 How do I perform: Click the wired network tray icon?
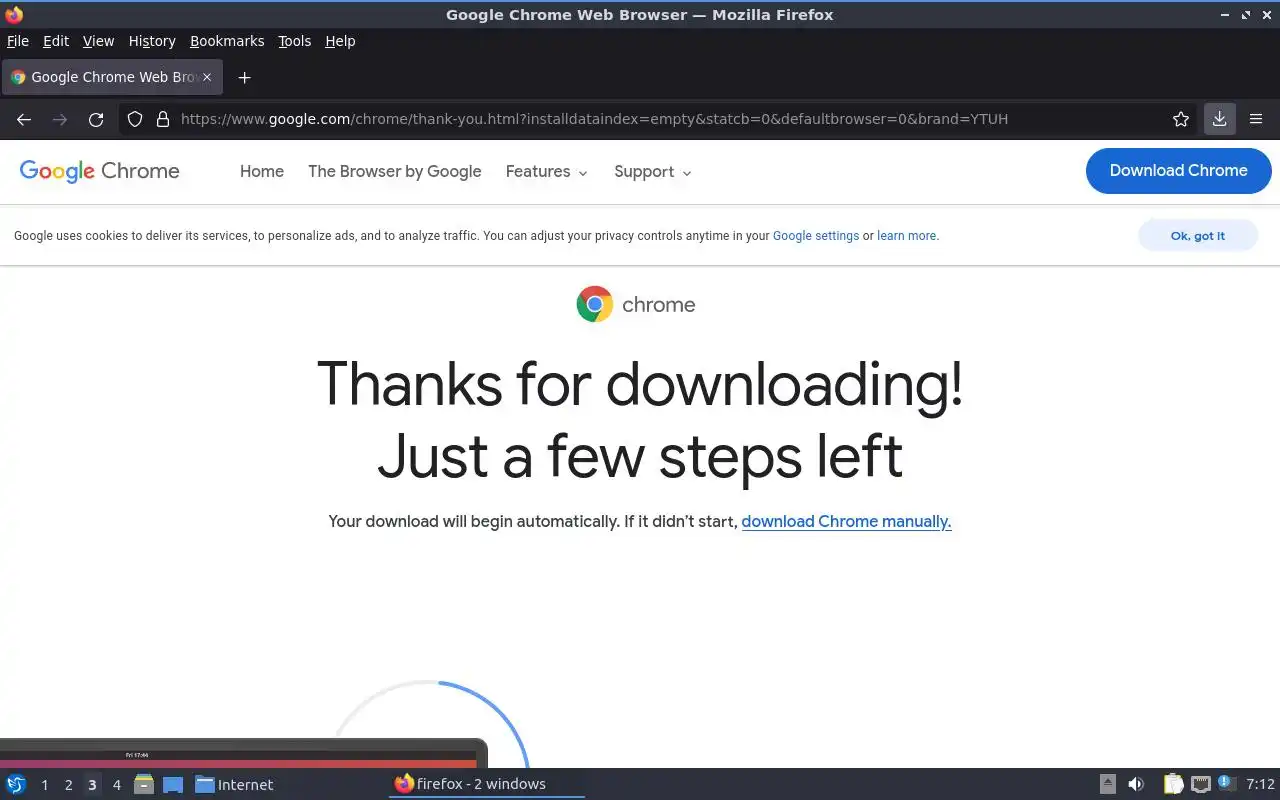coord(1201,784)
